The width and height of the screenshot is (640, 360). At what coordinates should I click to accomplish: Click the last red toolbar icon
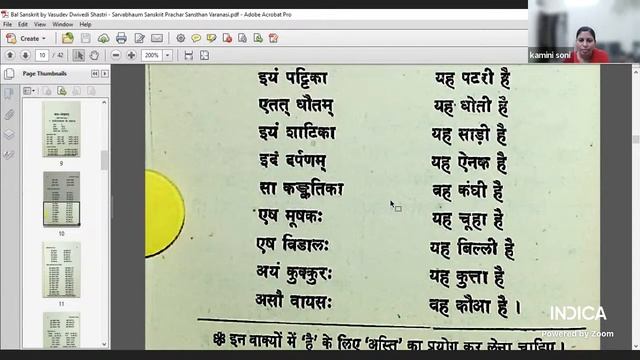point(273,38)
